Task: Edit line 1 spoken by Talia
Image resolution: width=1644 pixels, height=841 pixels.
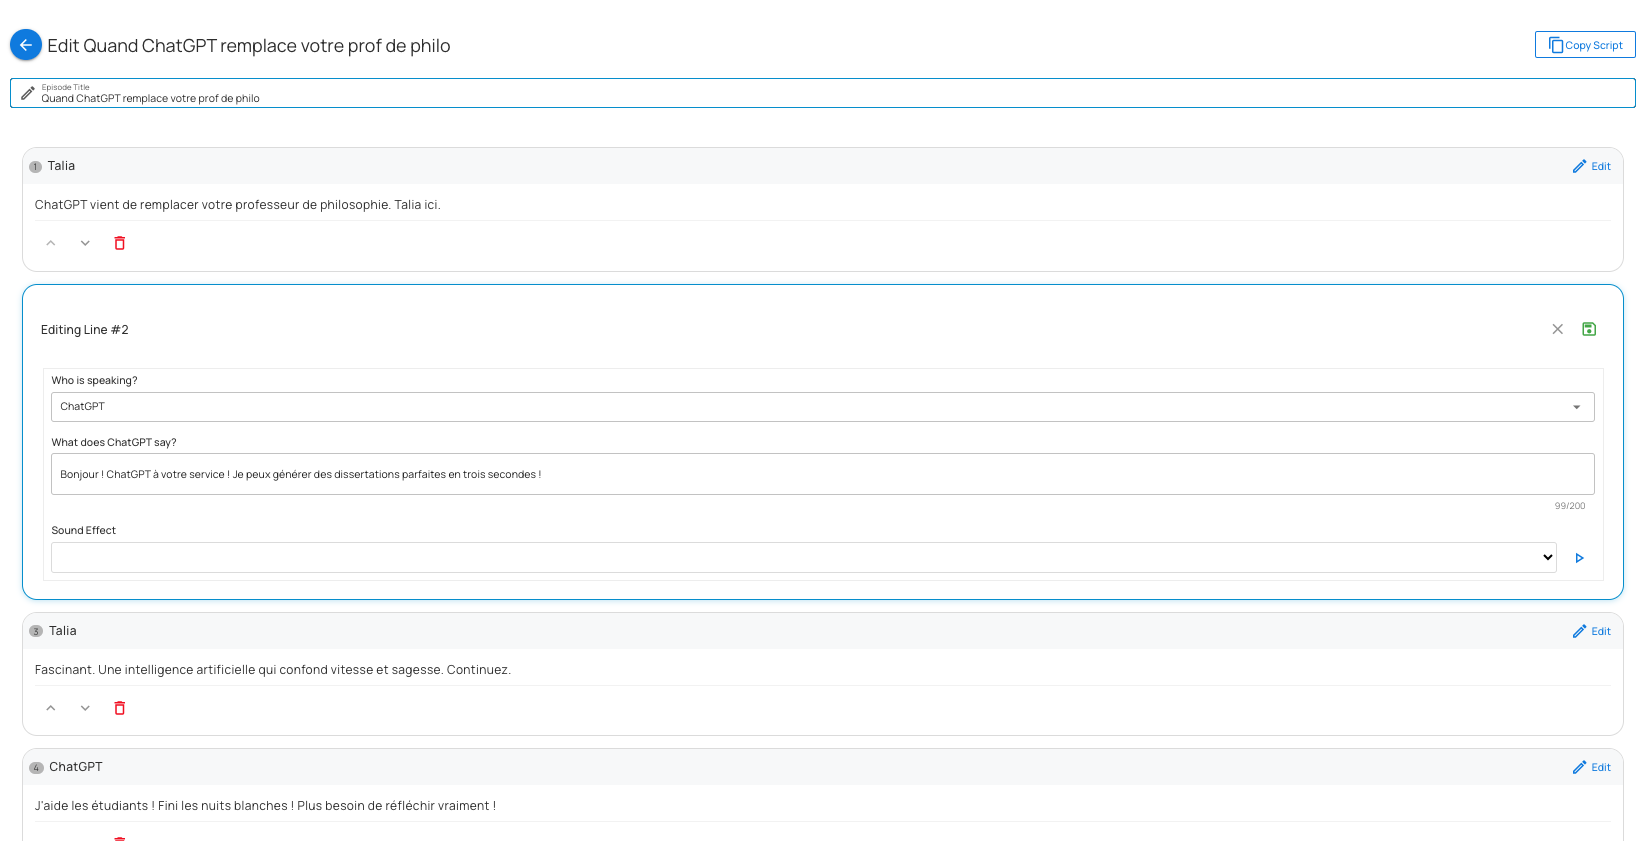Action: tap(1591, 166)
